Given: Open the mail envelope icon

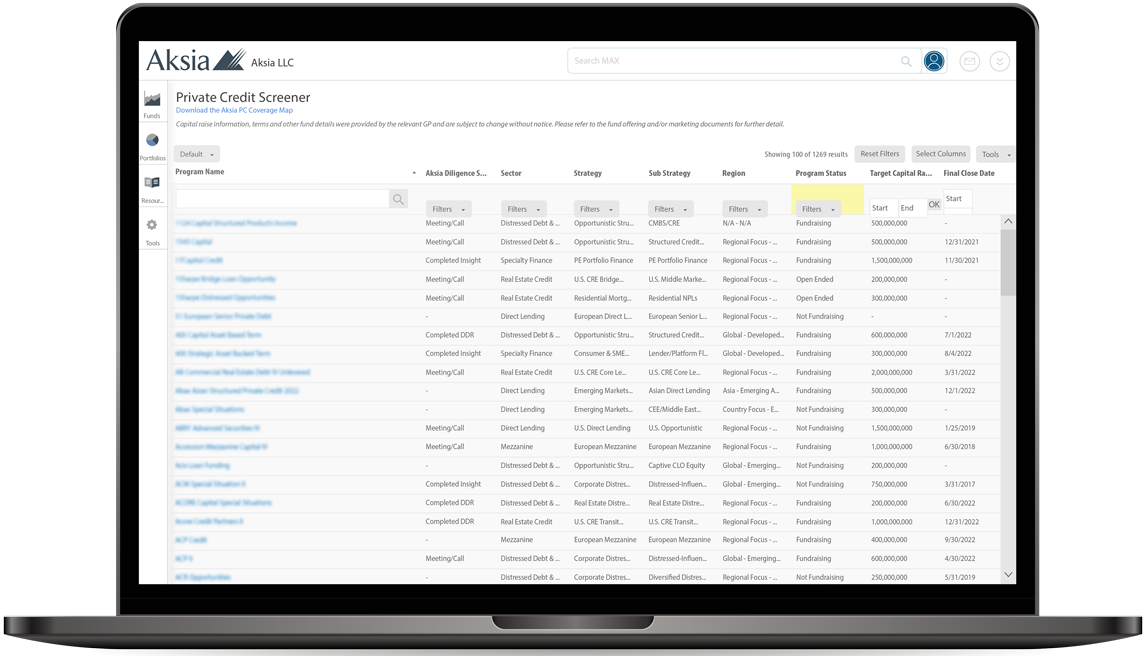Looking at the screenshot, I should 969,62.
